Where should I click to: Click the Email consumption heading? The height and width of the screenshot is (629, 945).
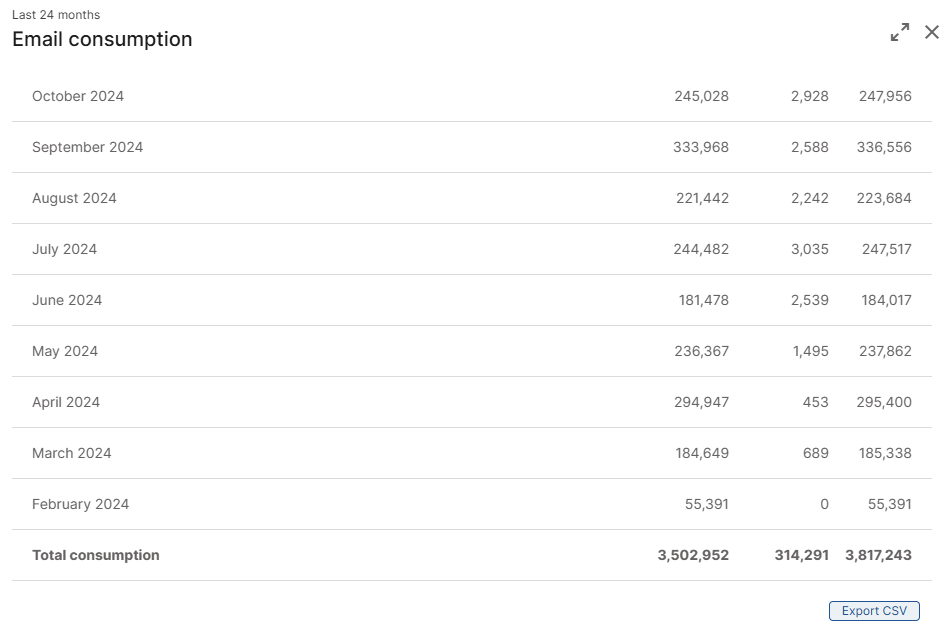click(102, 39)
